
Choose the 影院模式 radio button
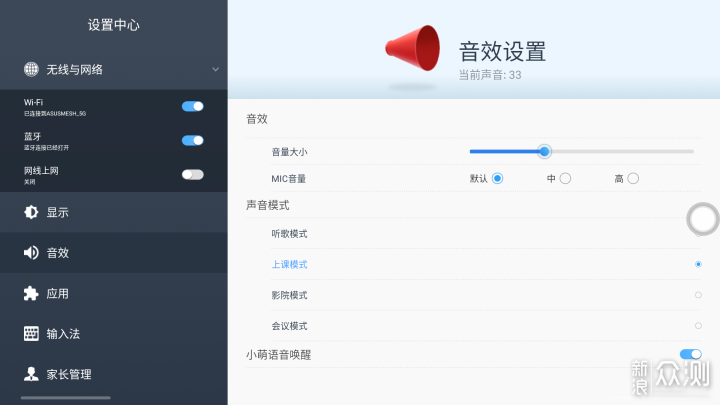pyautogui.click(x=698, y=295)
